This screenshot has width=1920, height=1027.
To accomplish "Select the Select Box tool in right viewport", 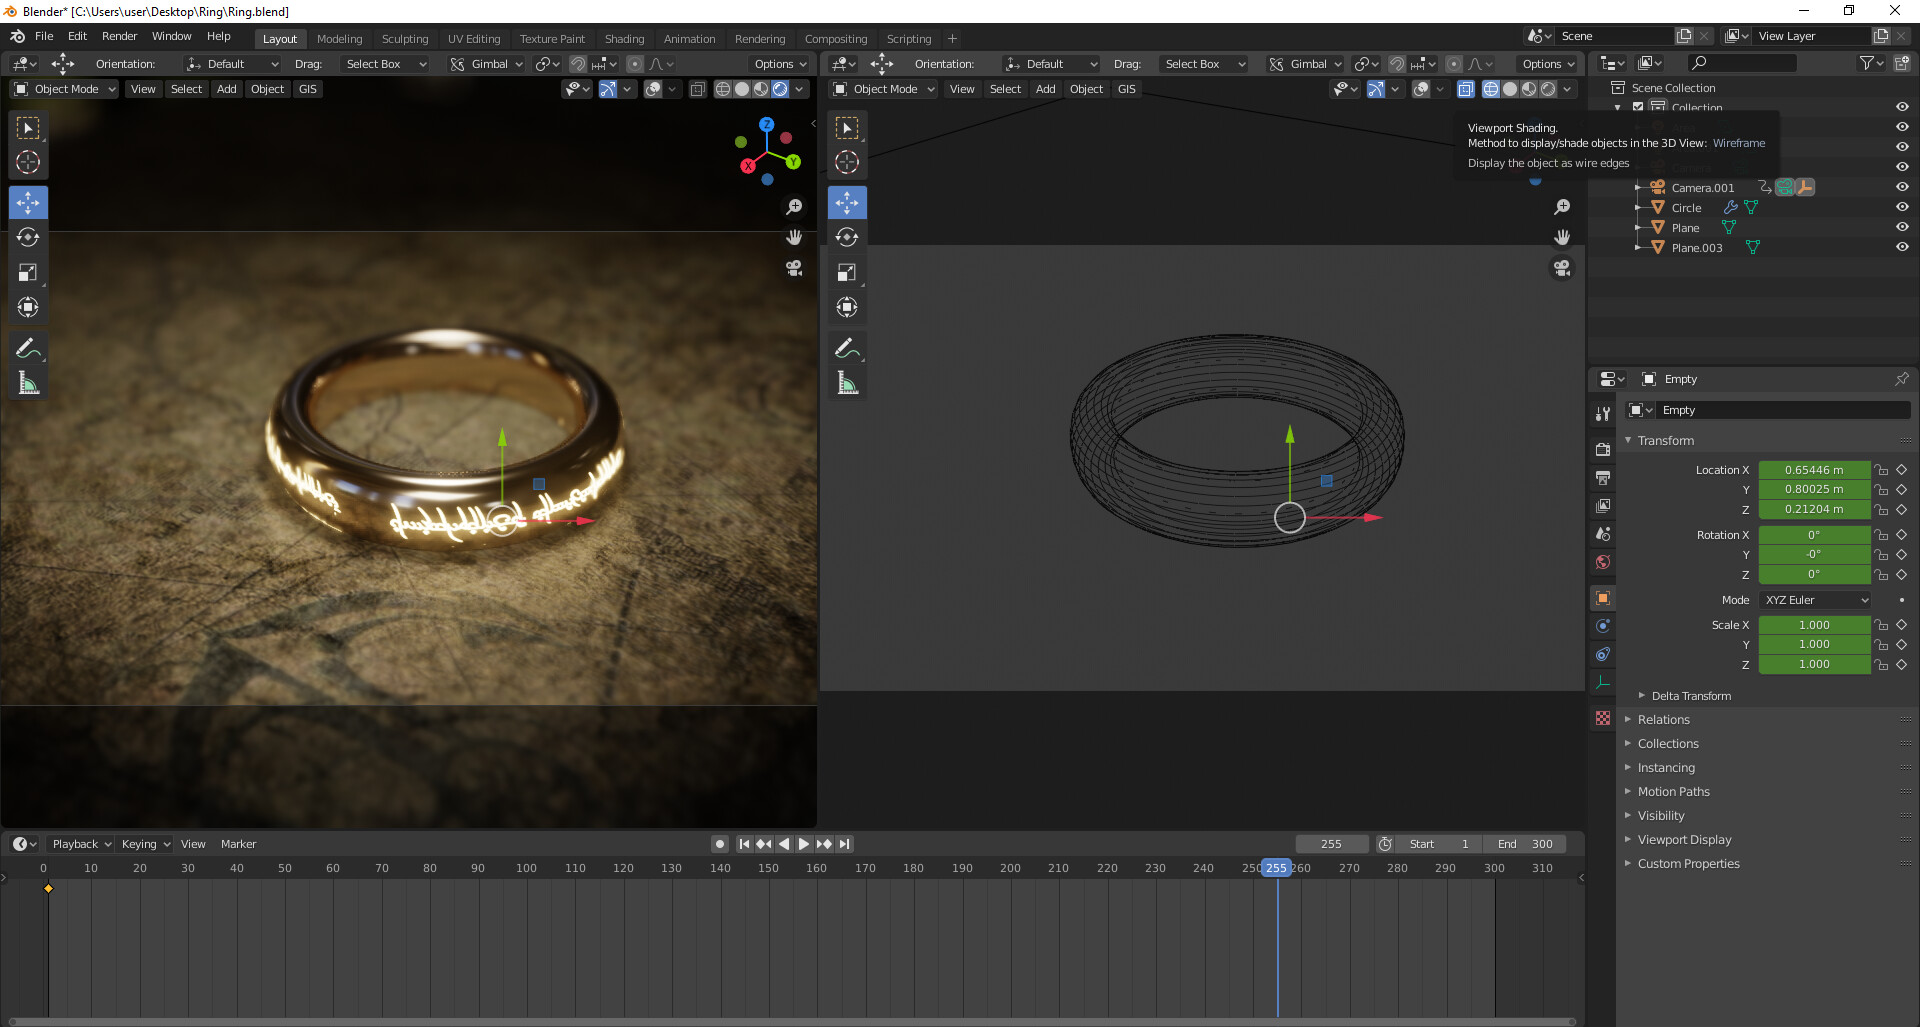I will [x=847, y=128].
